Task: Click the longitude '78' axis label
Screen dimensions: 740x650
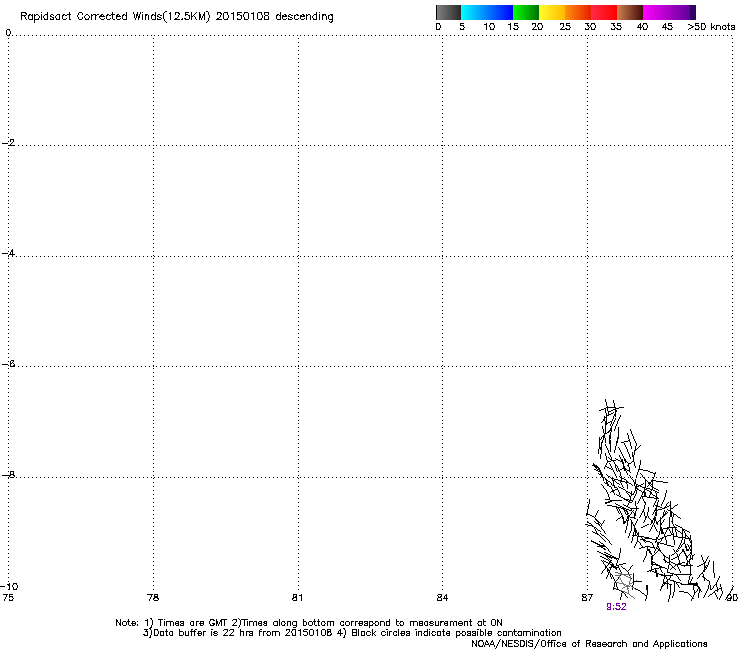Action: (x=153, y=598)
